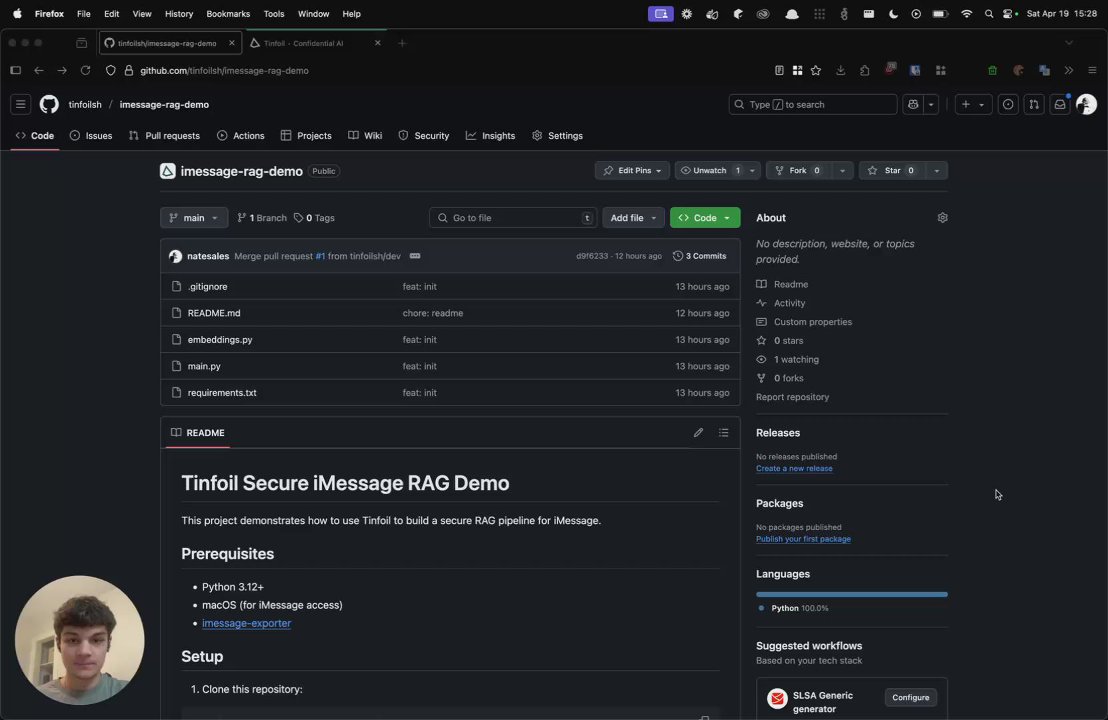Open About section settings gear

tap(942, 218)
